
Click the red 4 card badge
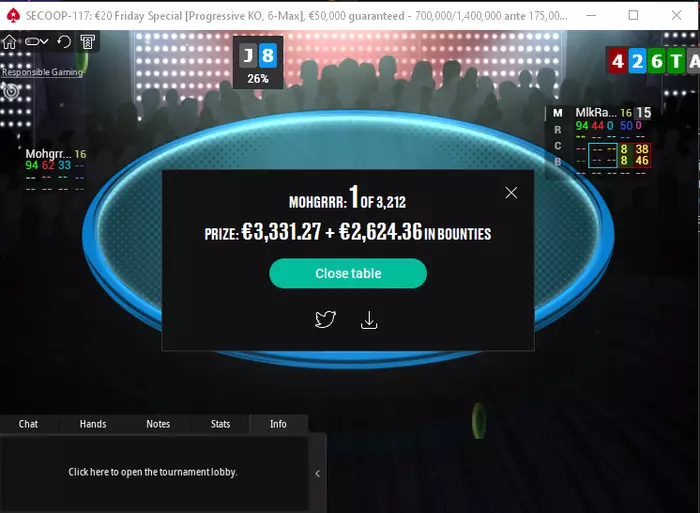coord(617,61)
